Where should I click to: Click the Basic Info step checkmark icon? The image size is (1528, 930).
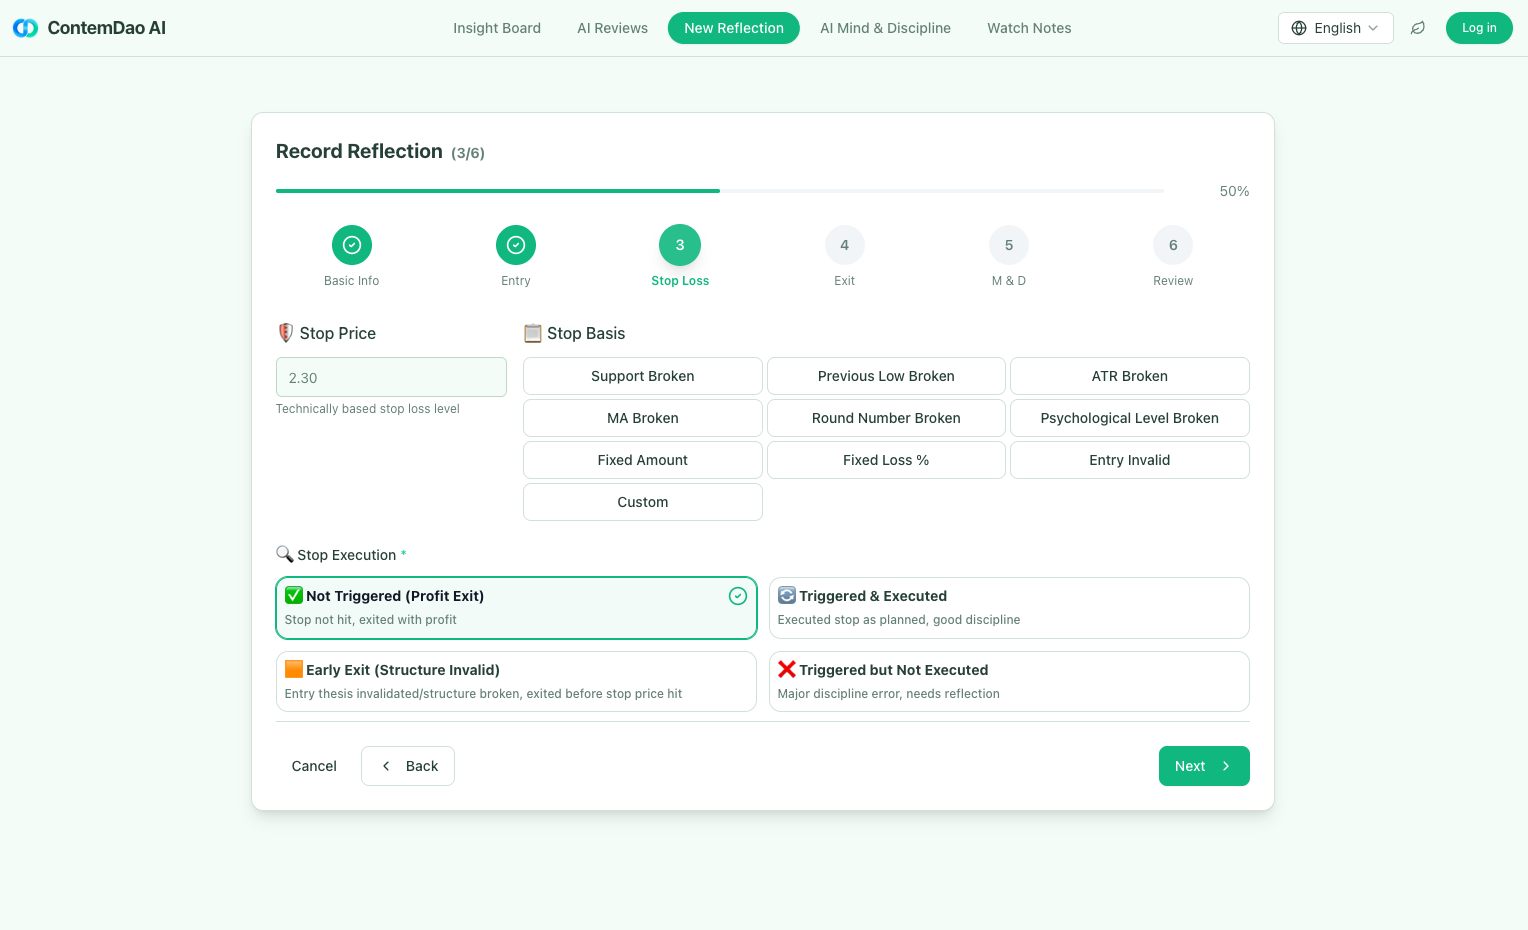click(x=352, y=245)
